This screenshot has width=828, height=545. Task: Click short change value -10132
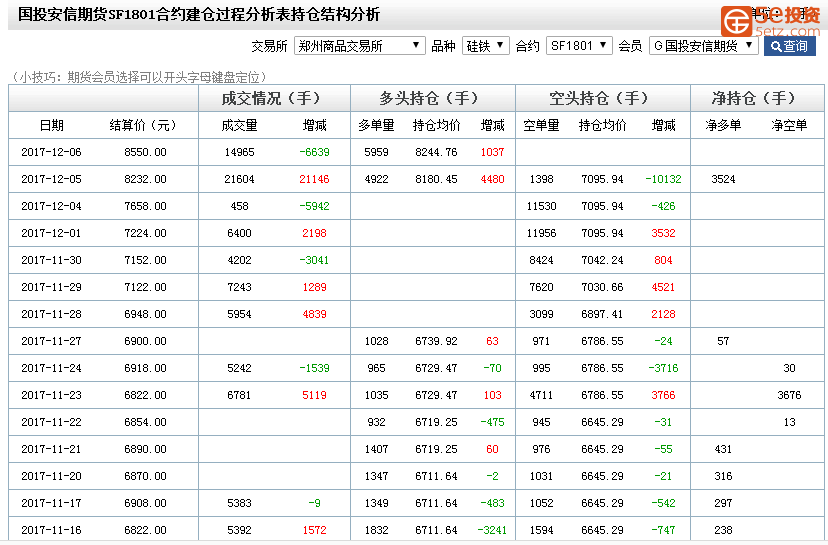pyautogui.click(x=663, y=179)
